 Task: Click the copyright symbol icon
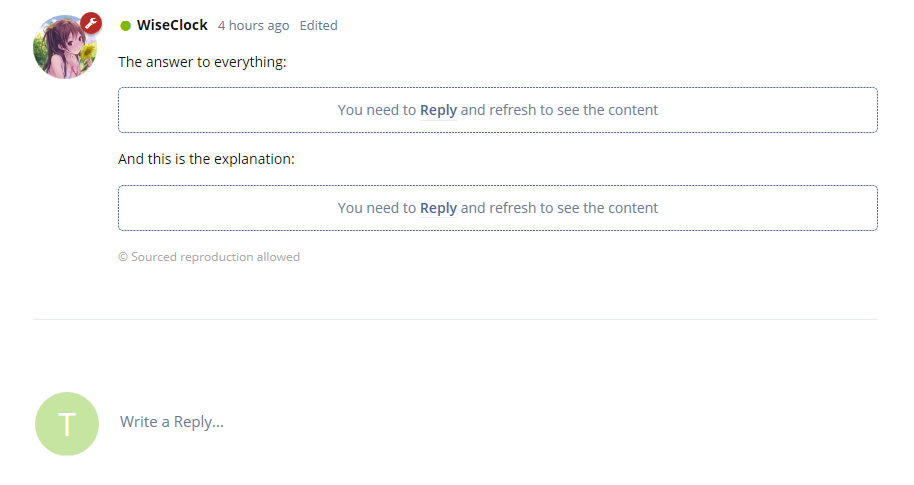click(123, 257)
